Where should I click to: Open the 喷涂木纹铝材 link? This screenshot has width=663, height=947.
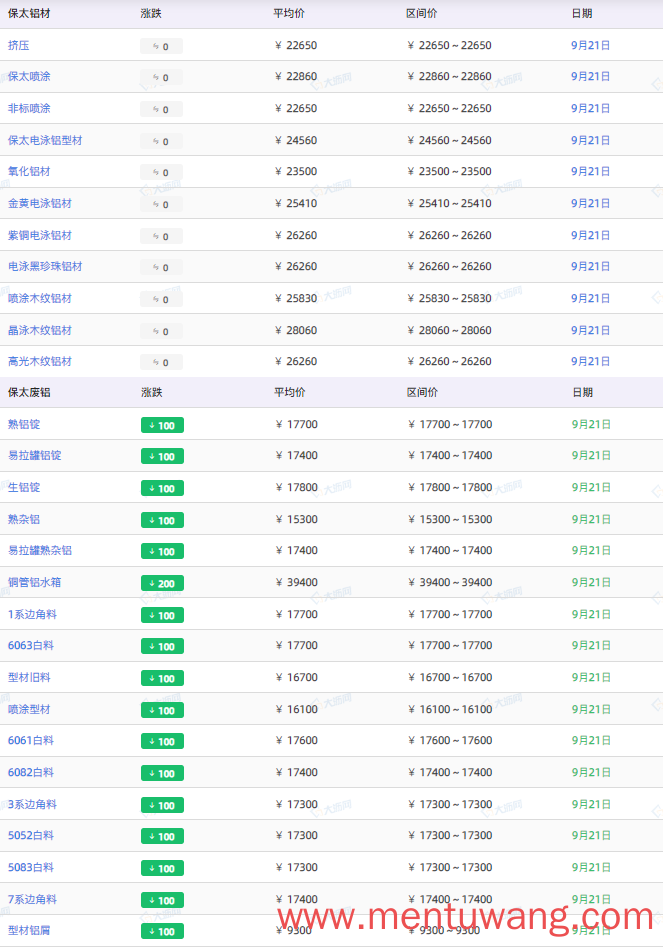40,298
